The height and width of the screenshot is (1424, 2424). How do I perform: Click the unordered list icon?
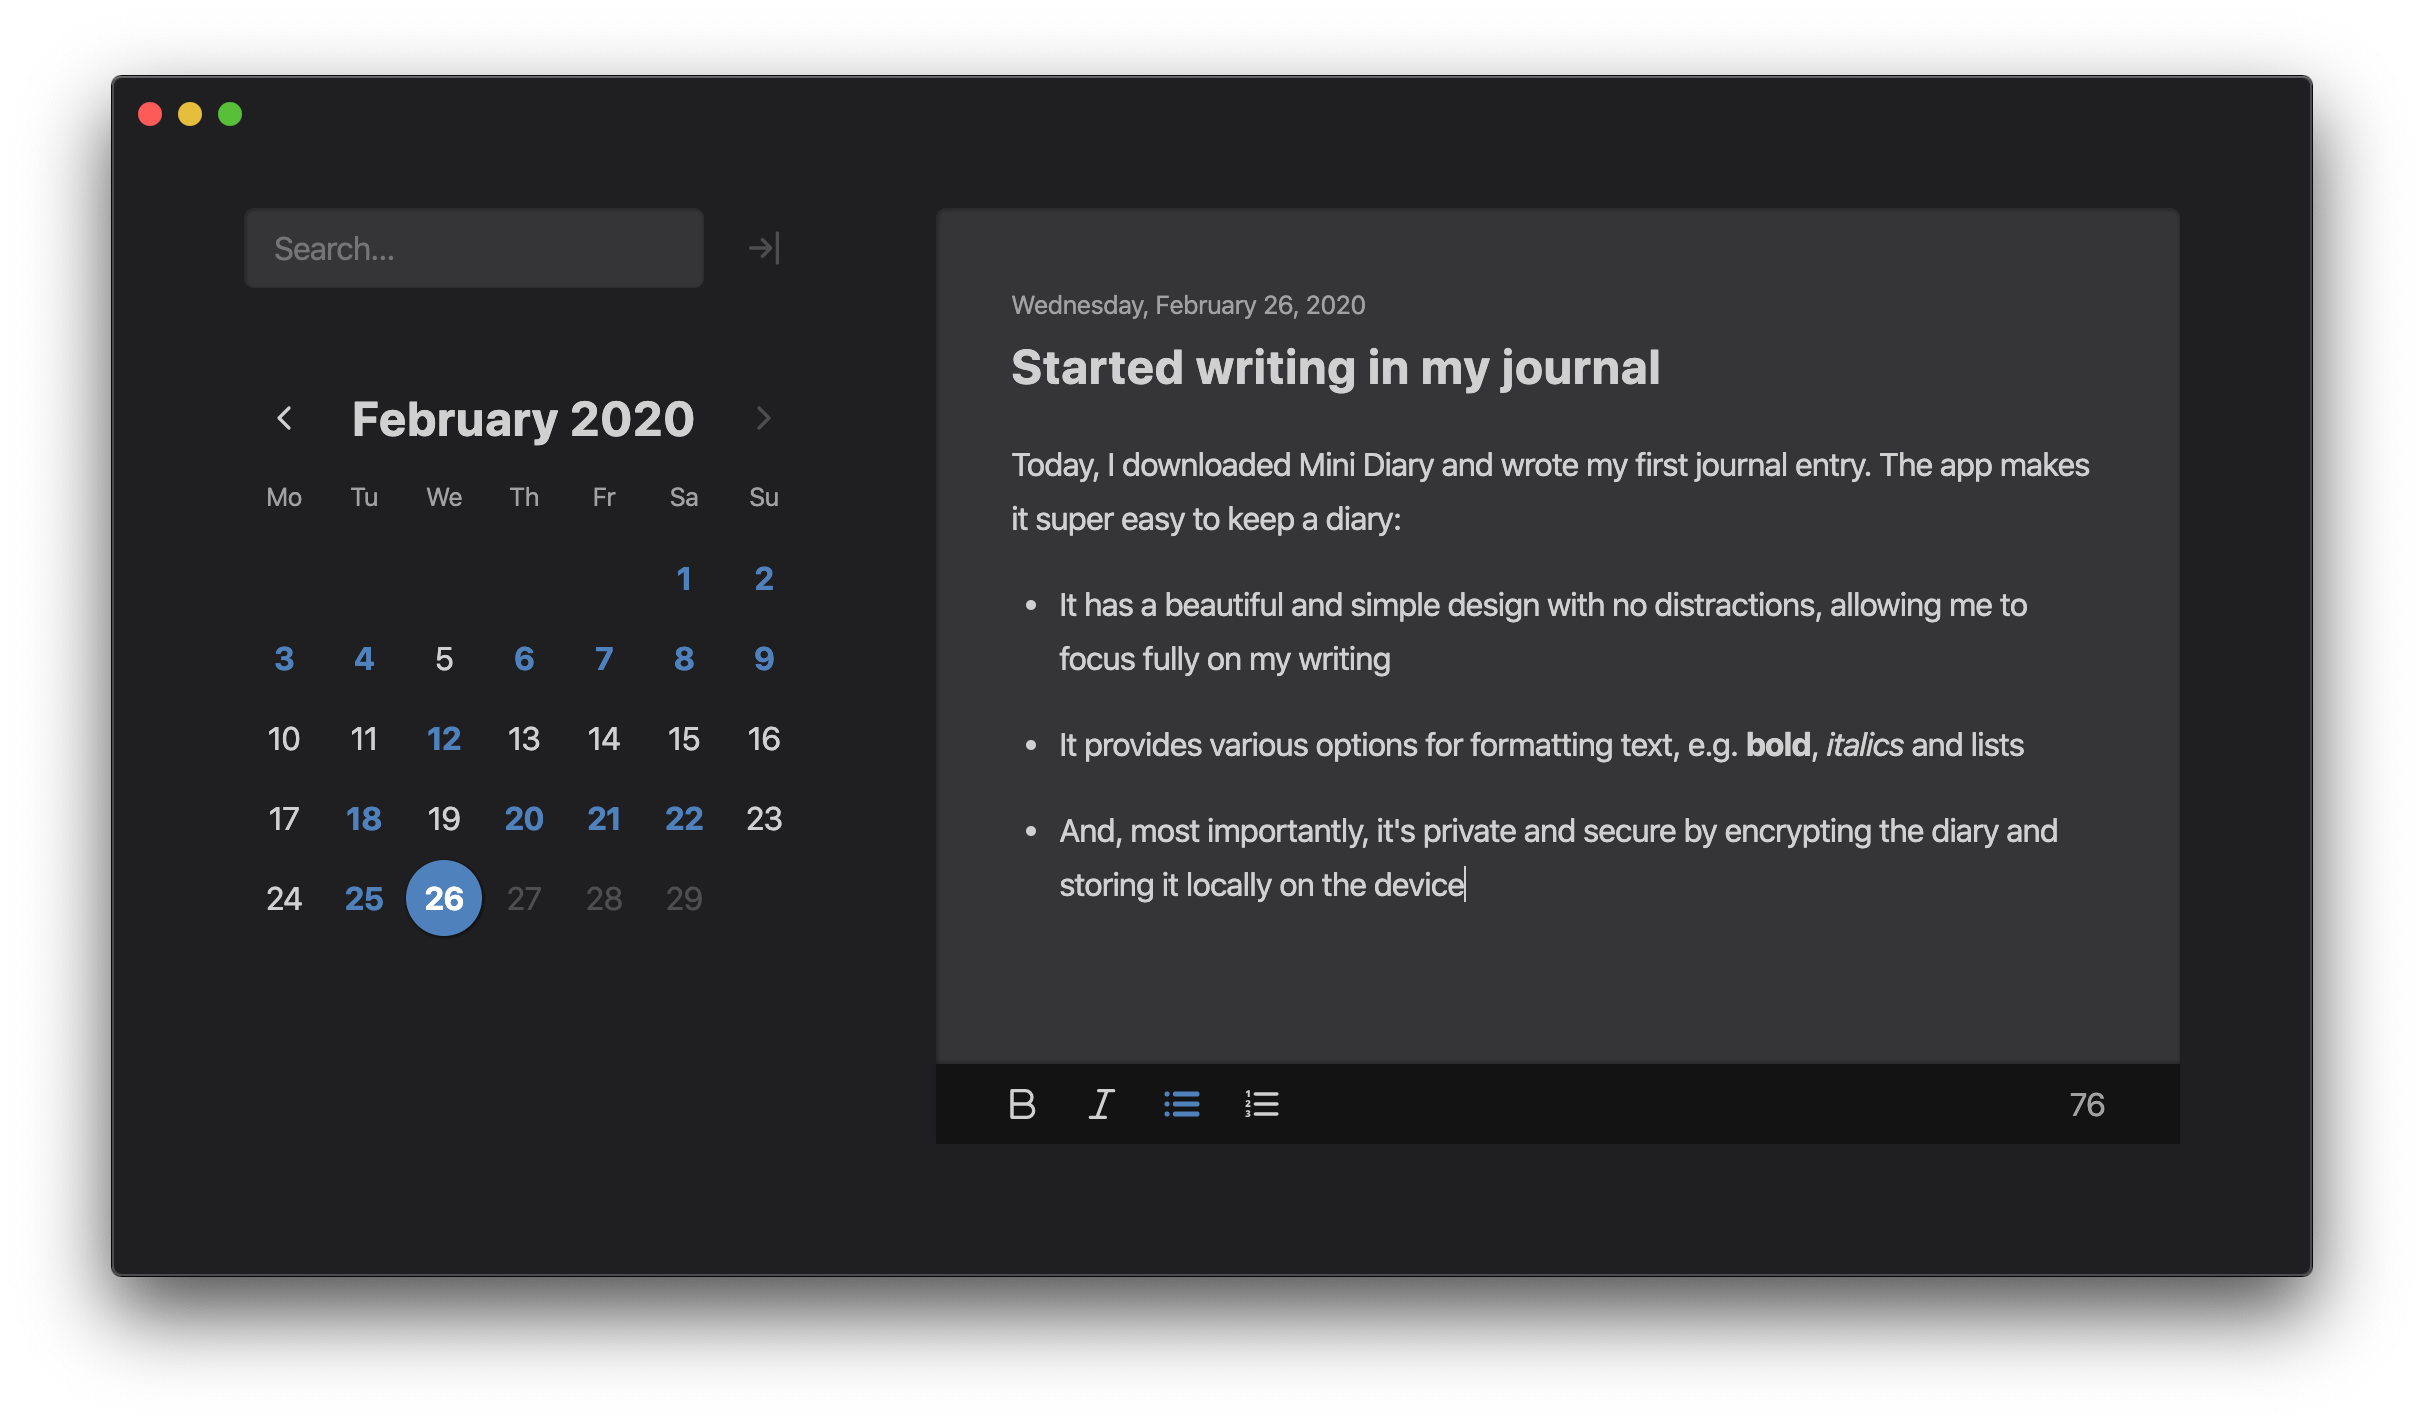1181,1102
